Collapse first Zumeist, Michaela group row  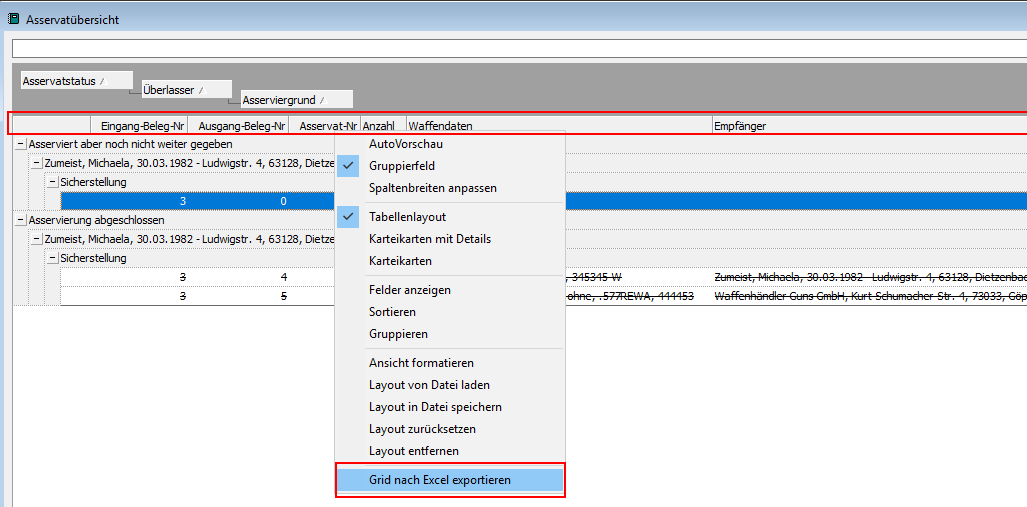coord(37,163)
